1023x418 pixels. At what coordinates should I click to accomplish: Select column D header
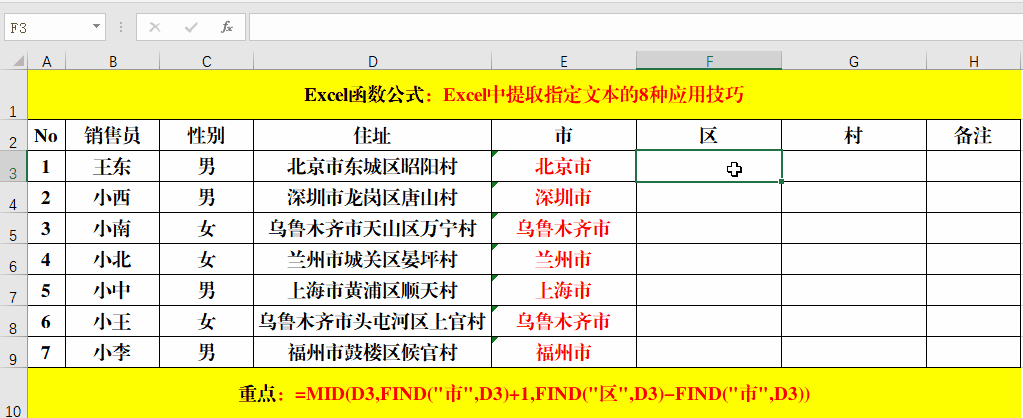[x=372, y=62]
